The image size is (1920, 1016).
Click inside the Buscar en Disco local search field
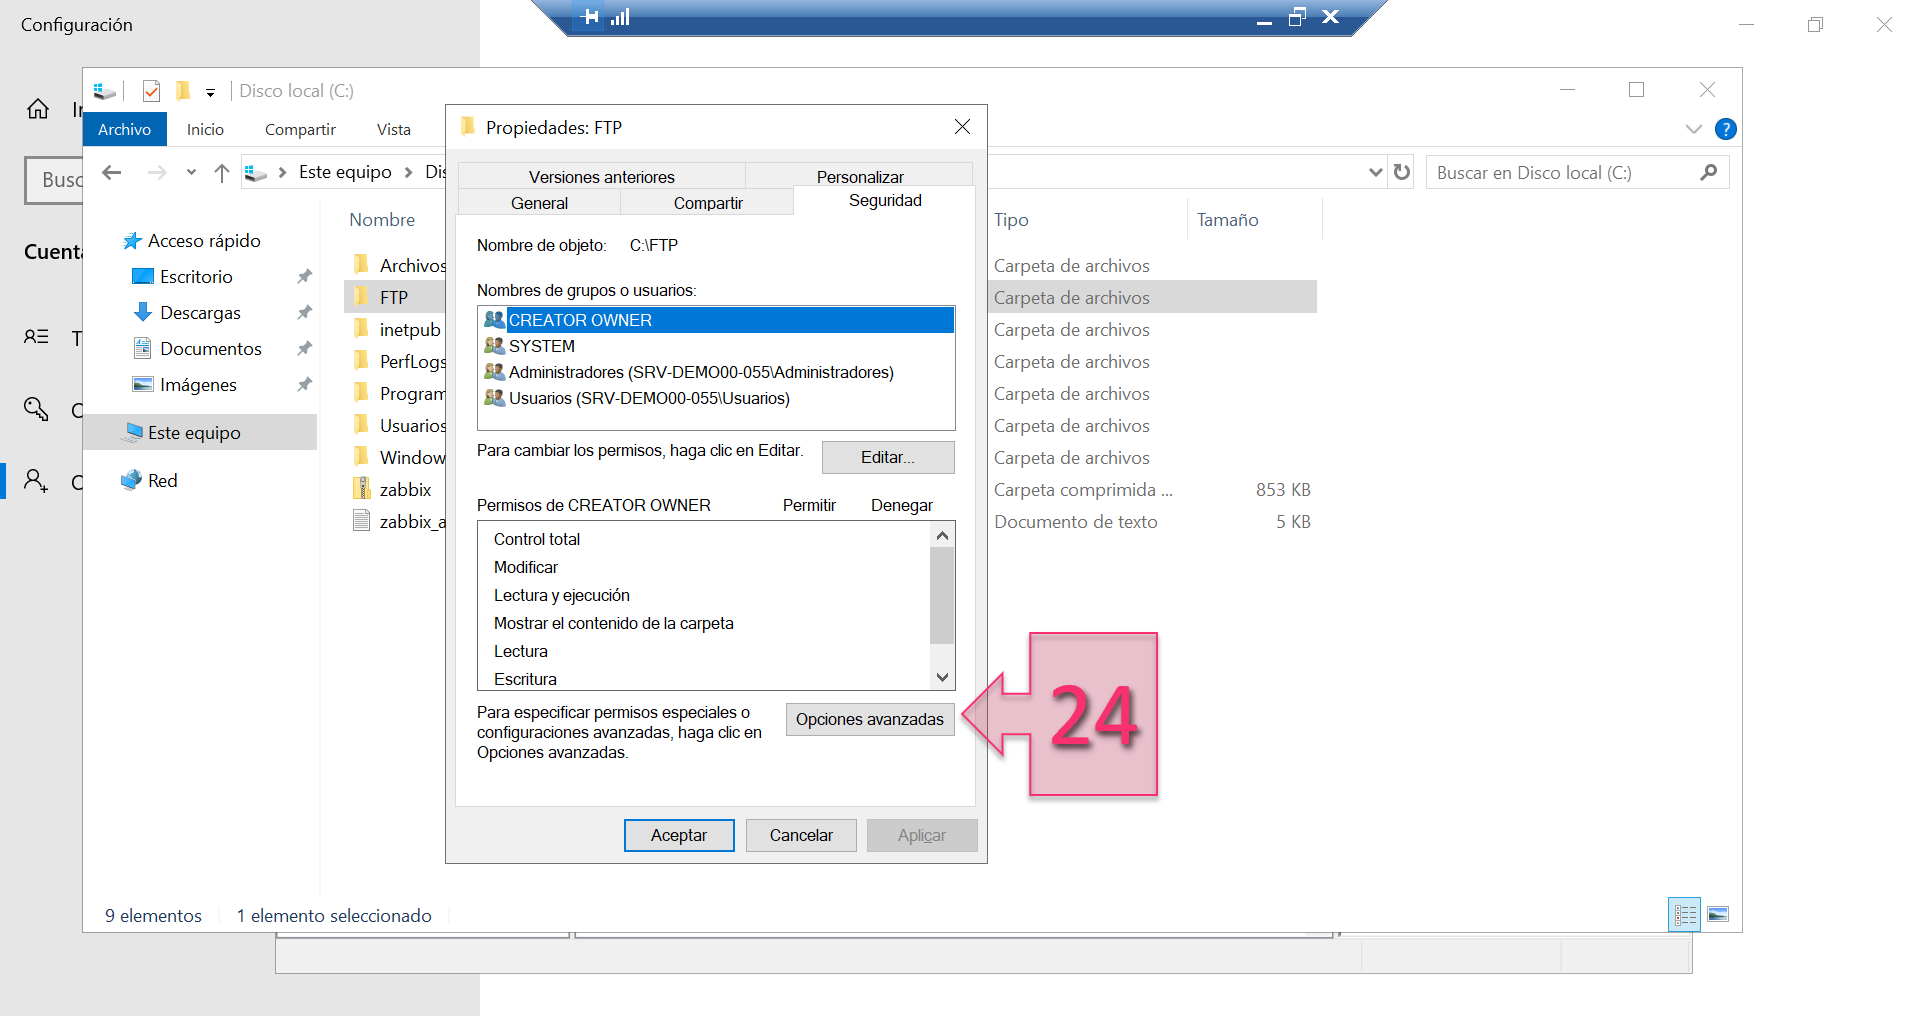pyautogui.click(x=1550, y=172)
